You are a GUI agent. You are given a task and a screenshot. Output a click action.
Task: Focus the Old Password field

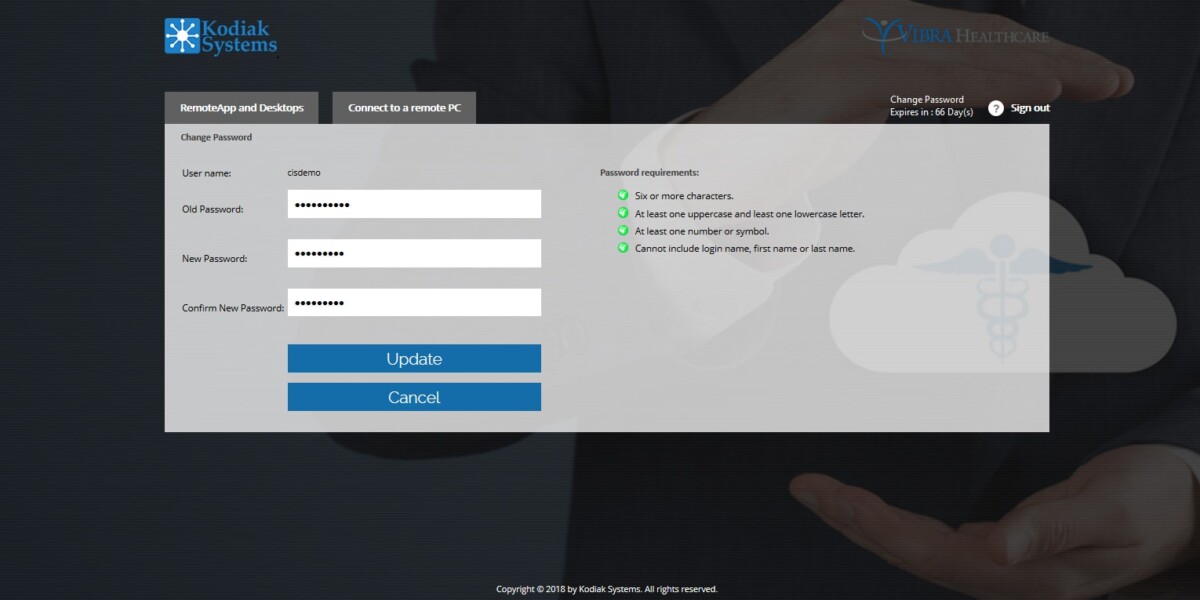(x=414, y=204)
